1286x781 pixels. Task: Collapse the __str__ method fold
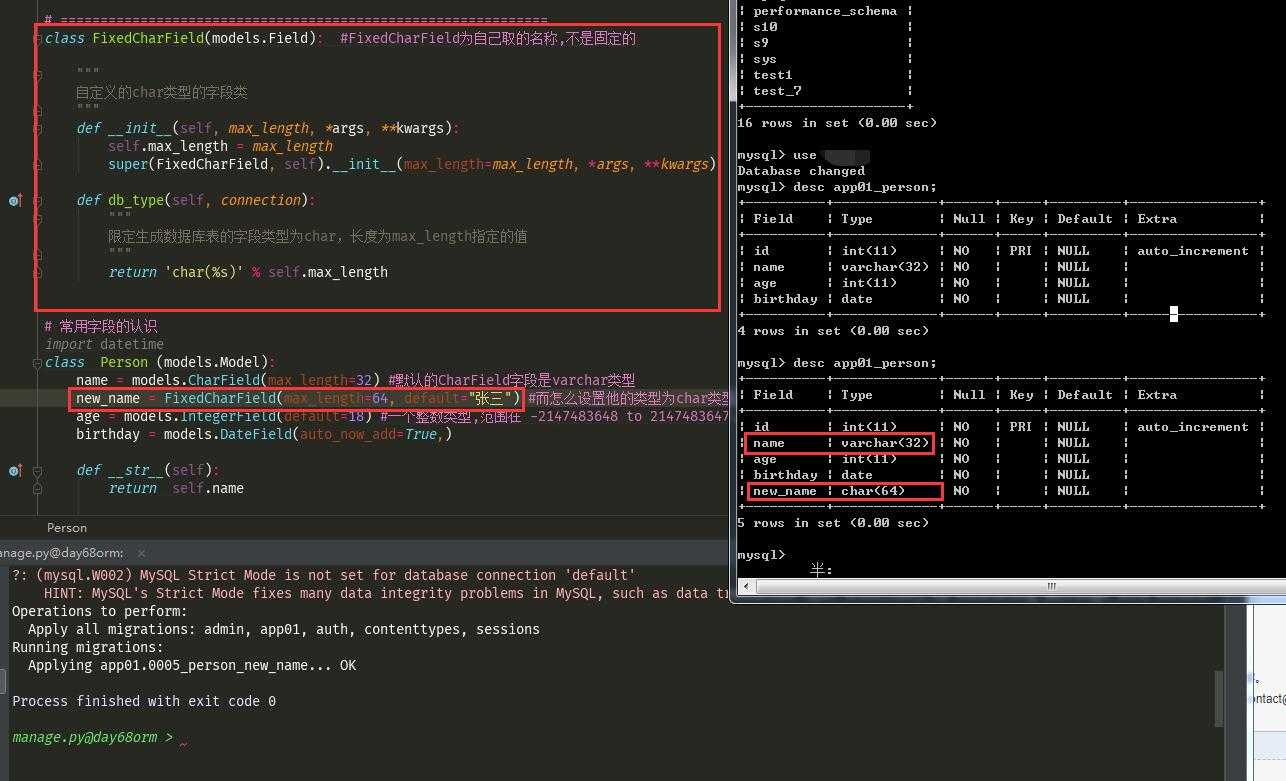click(x=38, y=470)
